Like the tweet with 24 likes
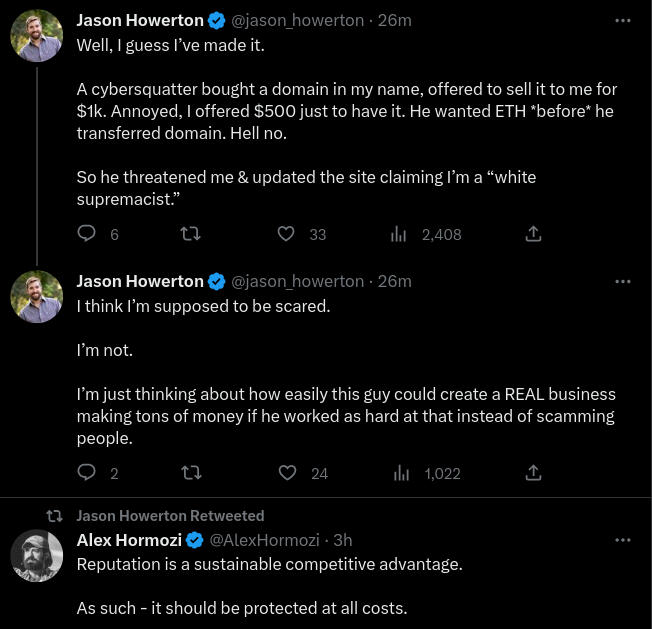The height and width of the screenshot is (629, 652). 287,473
